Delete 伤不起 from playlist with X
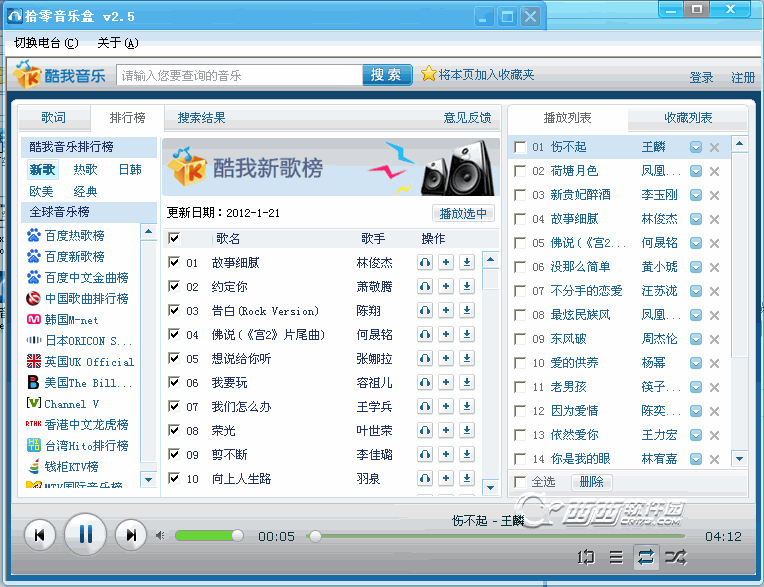 714,148
